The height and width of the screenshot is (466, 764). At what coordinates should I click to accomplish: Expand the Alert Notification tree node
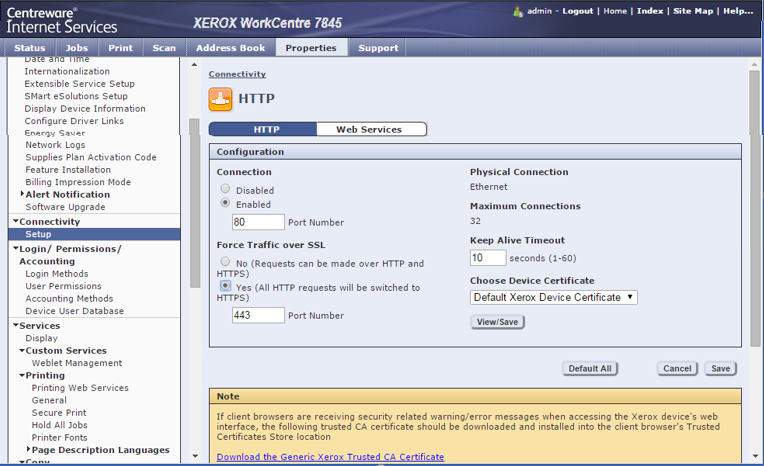(22, 194)
